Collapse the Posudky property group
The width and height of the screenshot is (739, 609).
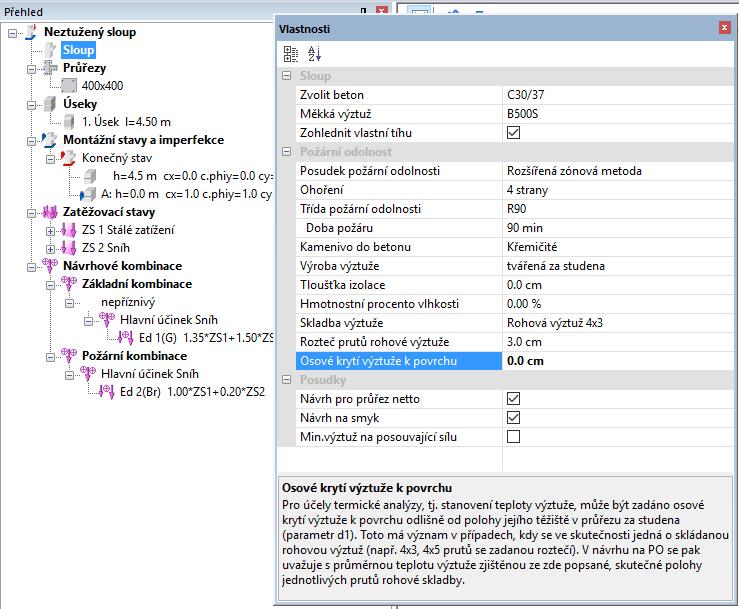tap(287, 379)
